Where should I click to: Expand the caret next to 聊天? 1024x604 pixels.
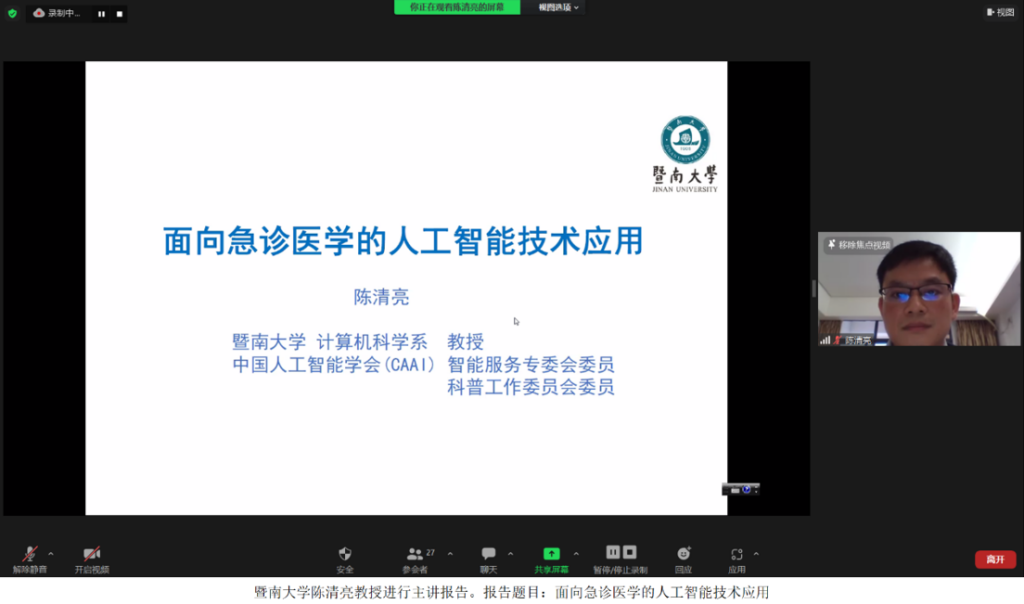[x=511, y=554]
